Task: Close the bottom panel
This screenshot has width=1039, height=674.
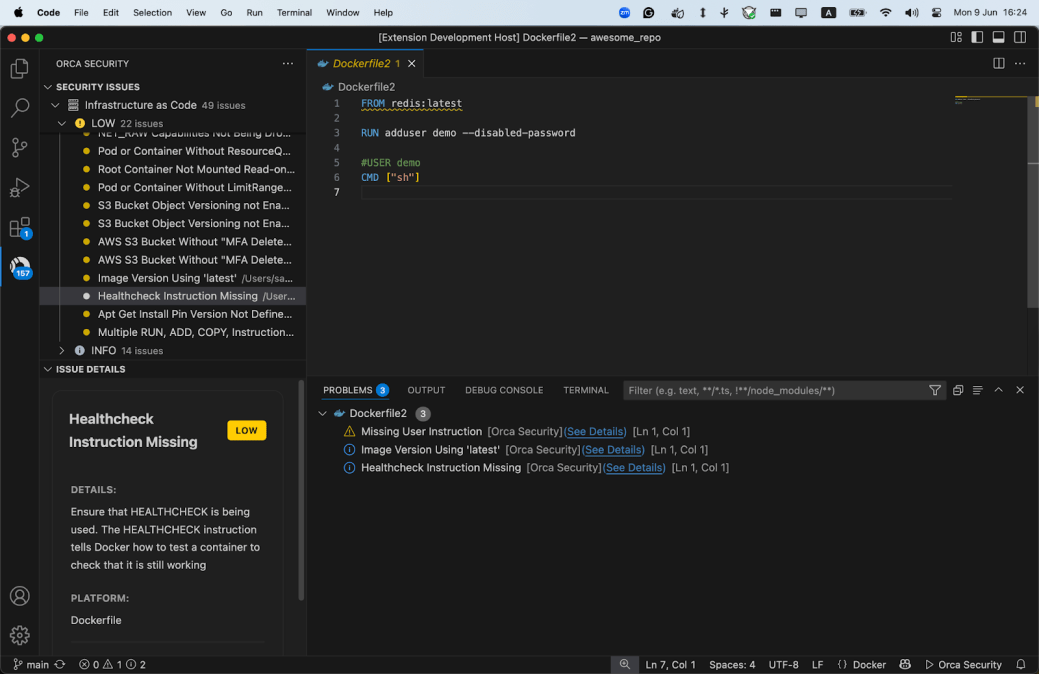Action: pos(1020,390)
